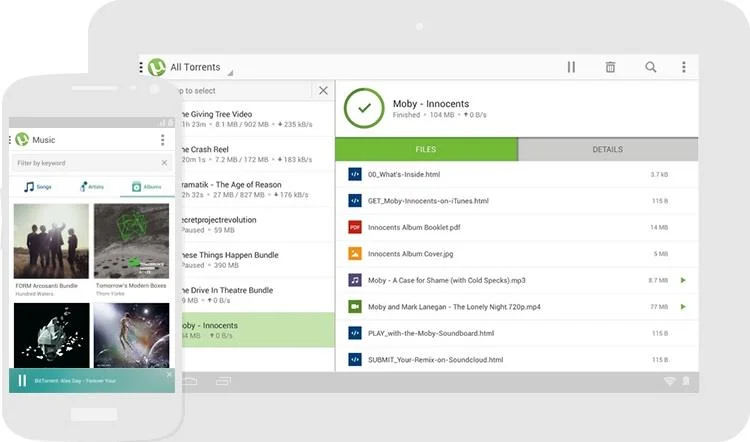Viewport: 750px width, 442px height.
Task: Expand the All Torrents dropdown
Action: click(229, 71)
